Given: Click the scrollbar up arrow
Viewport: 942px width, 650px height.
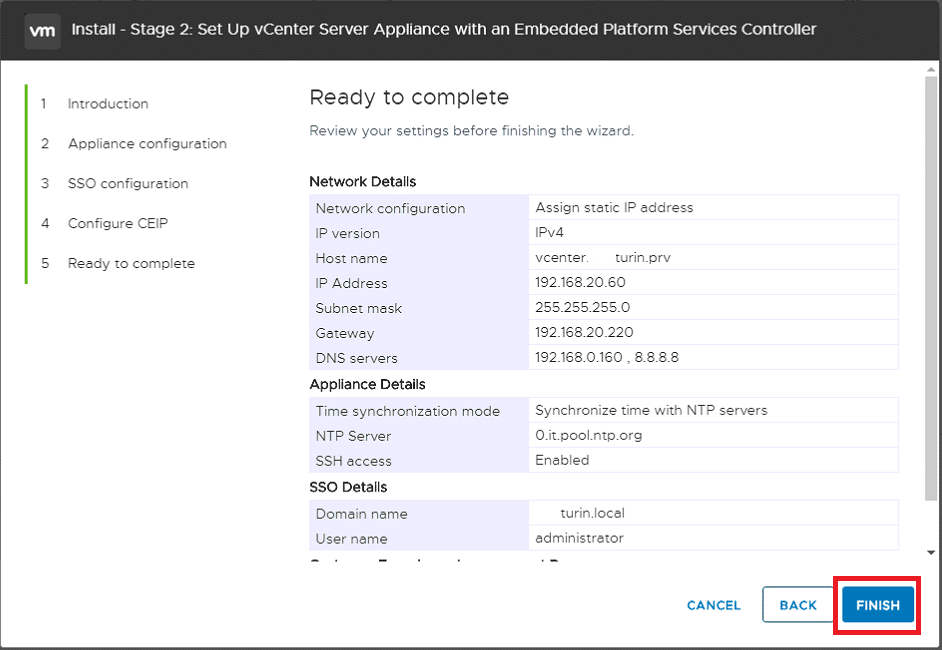Looking at the screenshot, I should [931, 70].
